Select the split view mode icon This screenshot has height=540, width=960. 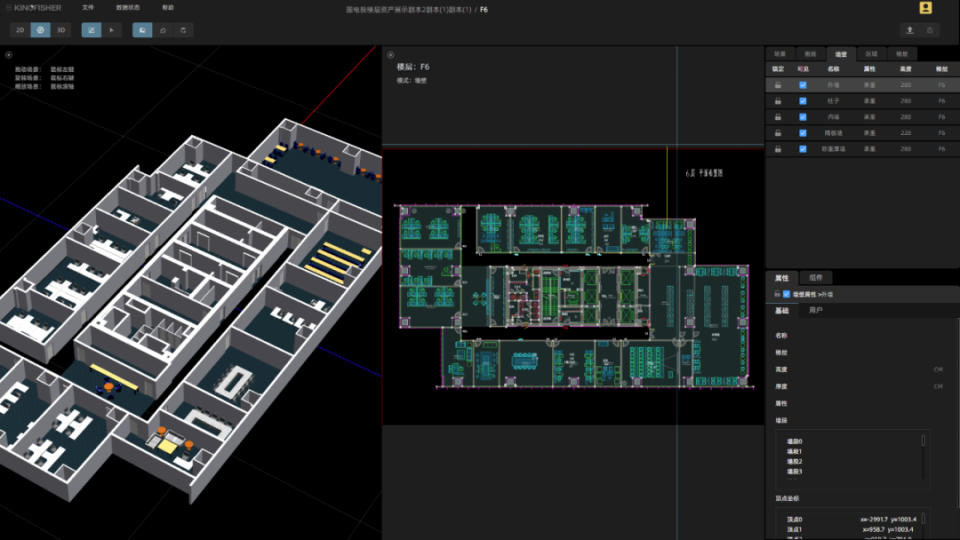click(40, 30)
